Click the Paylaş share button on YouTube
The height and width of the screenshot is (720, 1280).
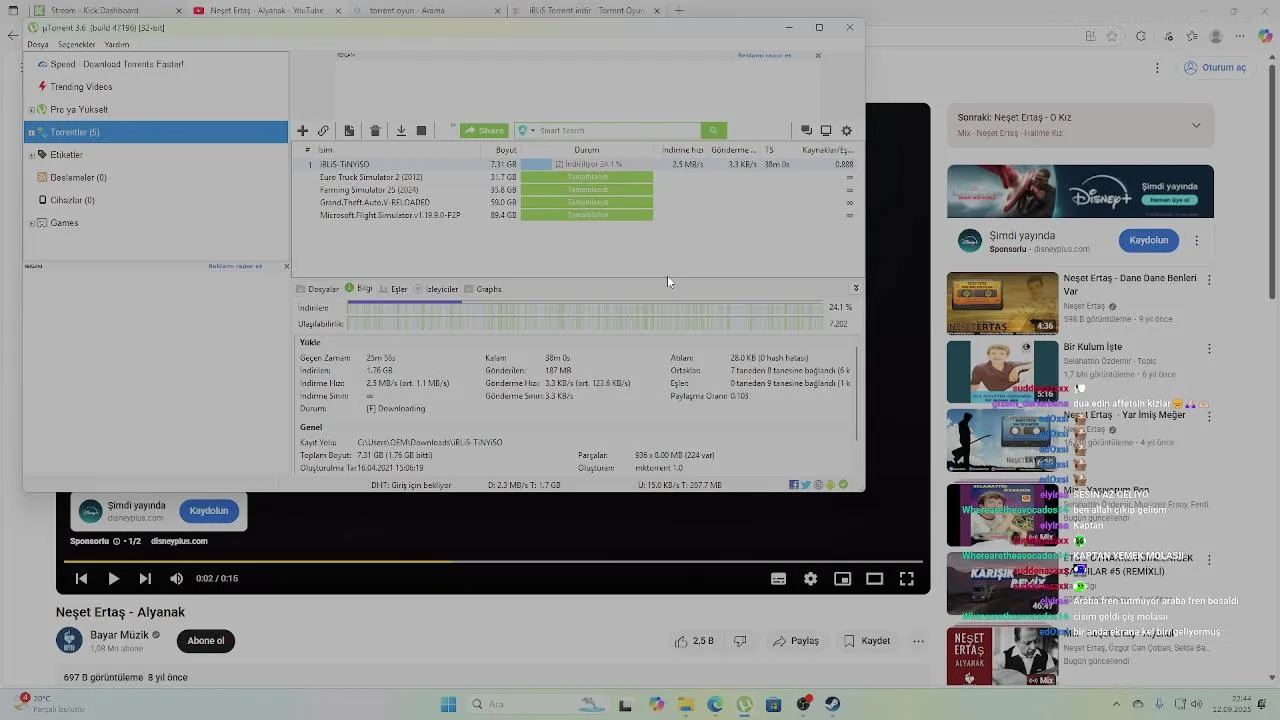pos(796,641)
